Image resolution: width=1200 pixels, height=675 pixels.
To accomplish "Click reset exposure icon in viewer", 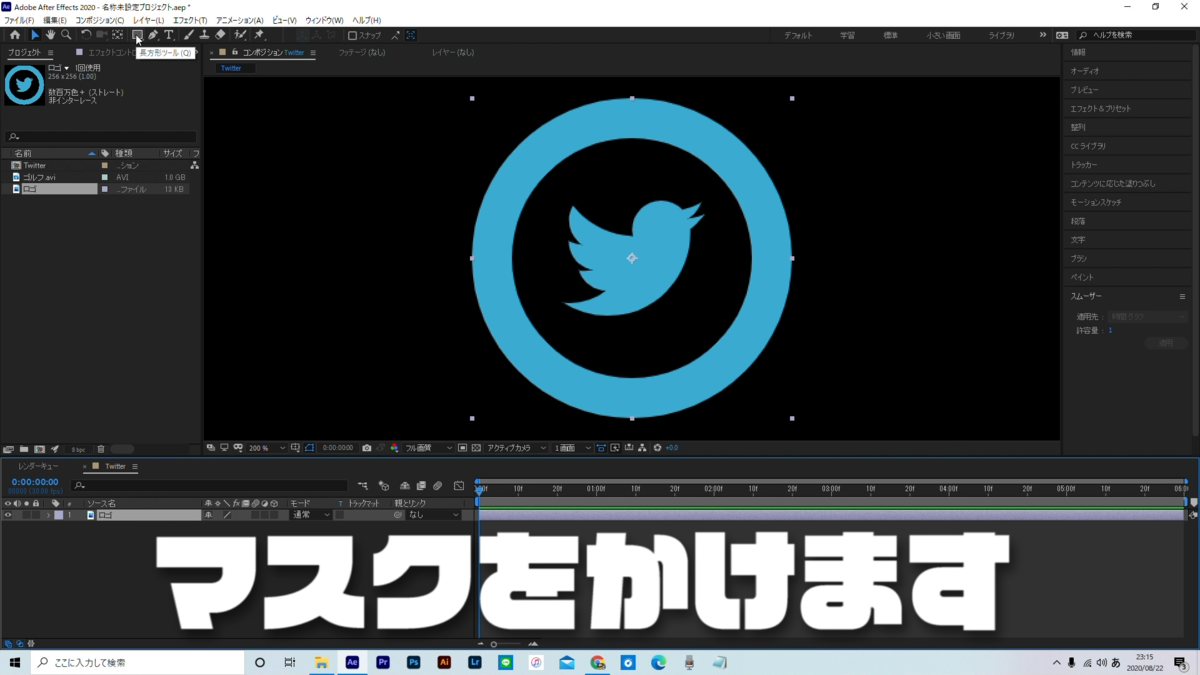I will 657,448.
